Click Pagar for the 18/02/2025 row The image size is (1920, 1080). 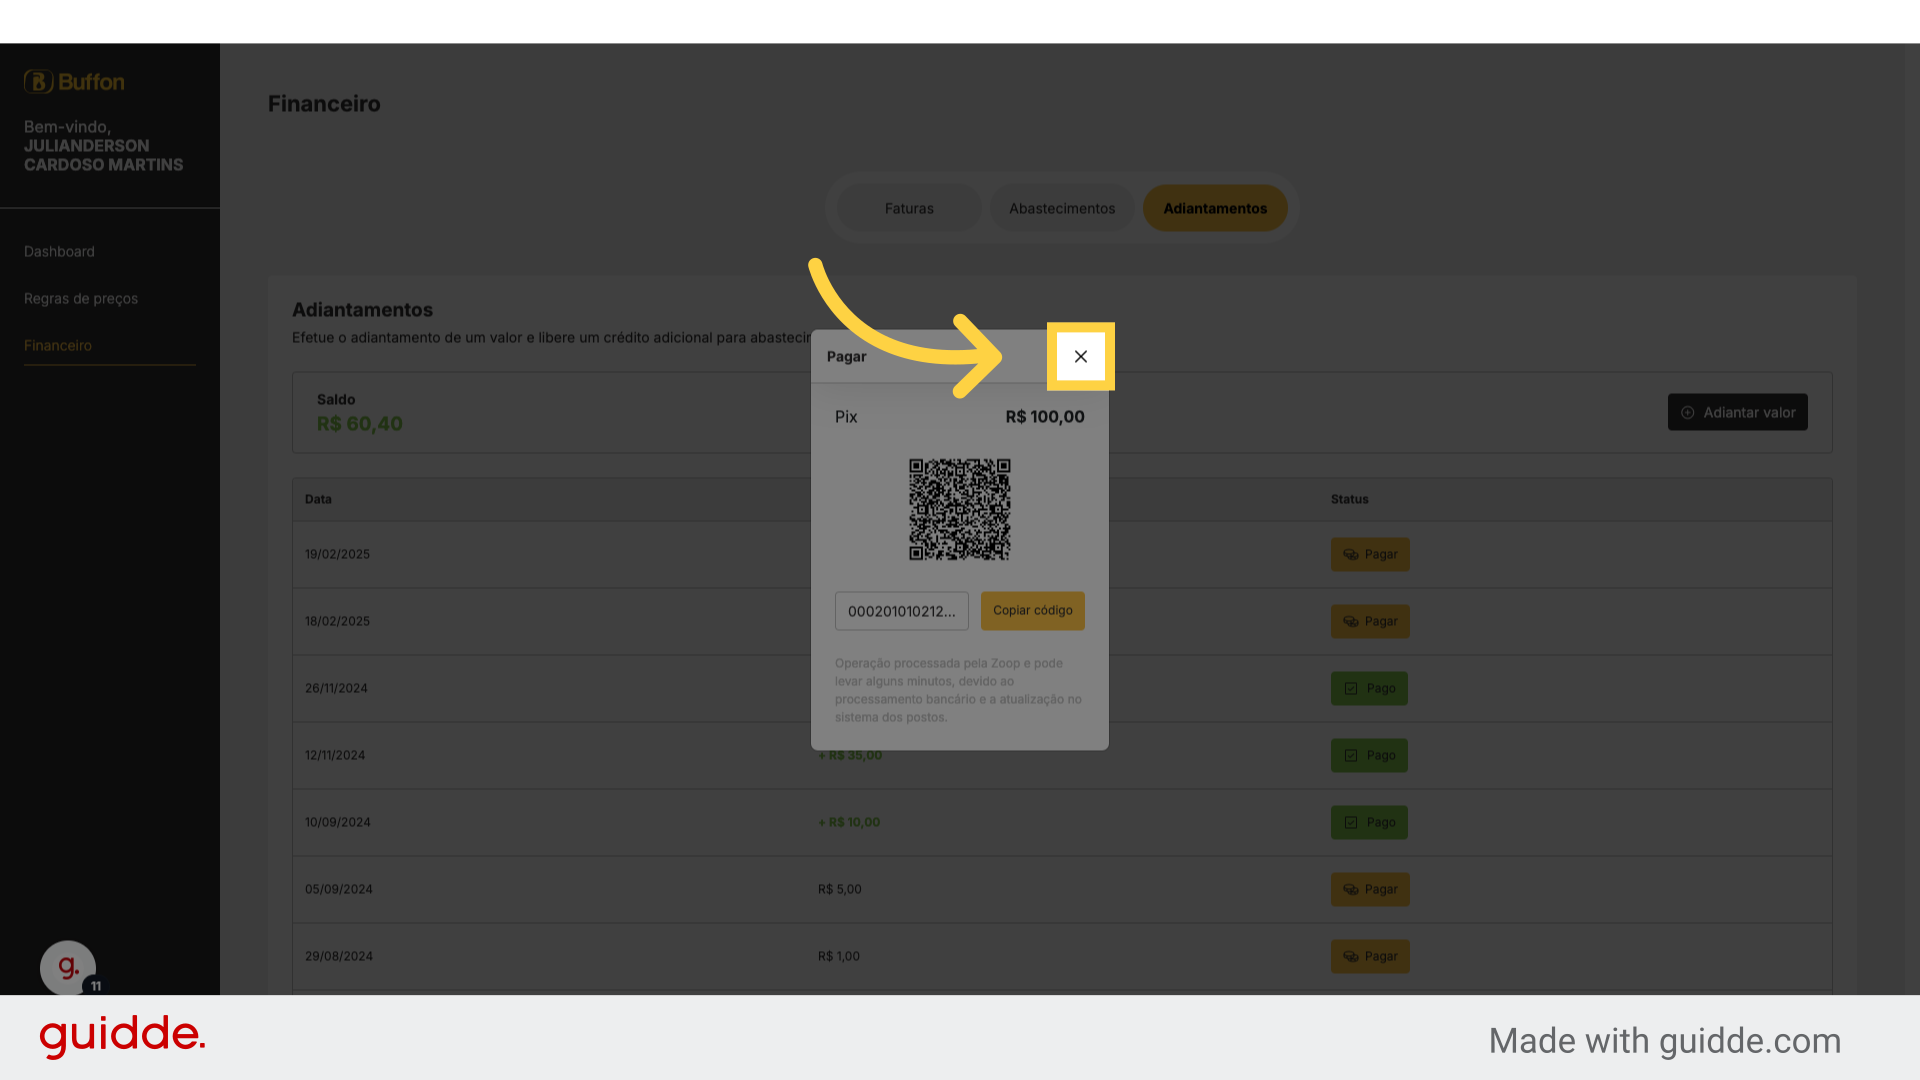click(1370, 621)
